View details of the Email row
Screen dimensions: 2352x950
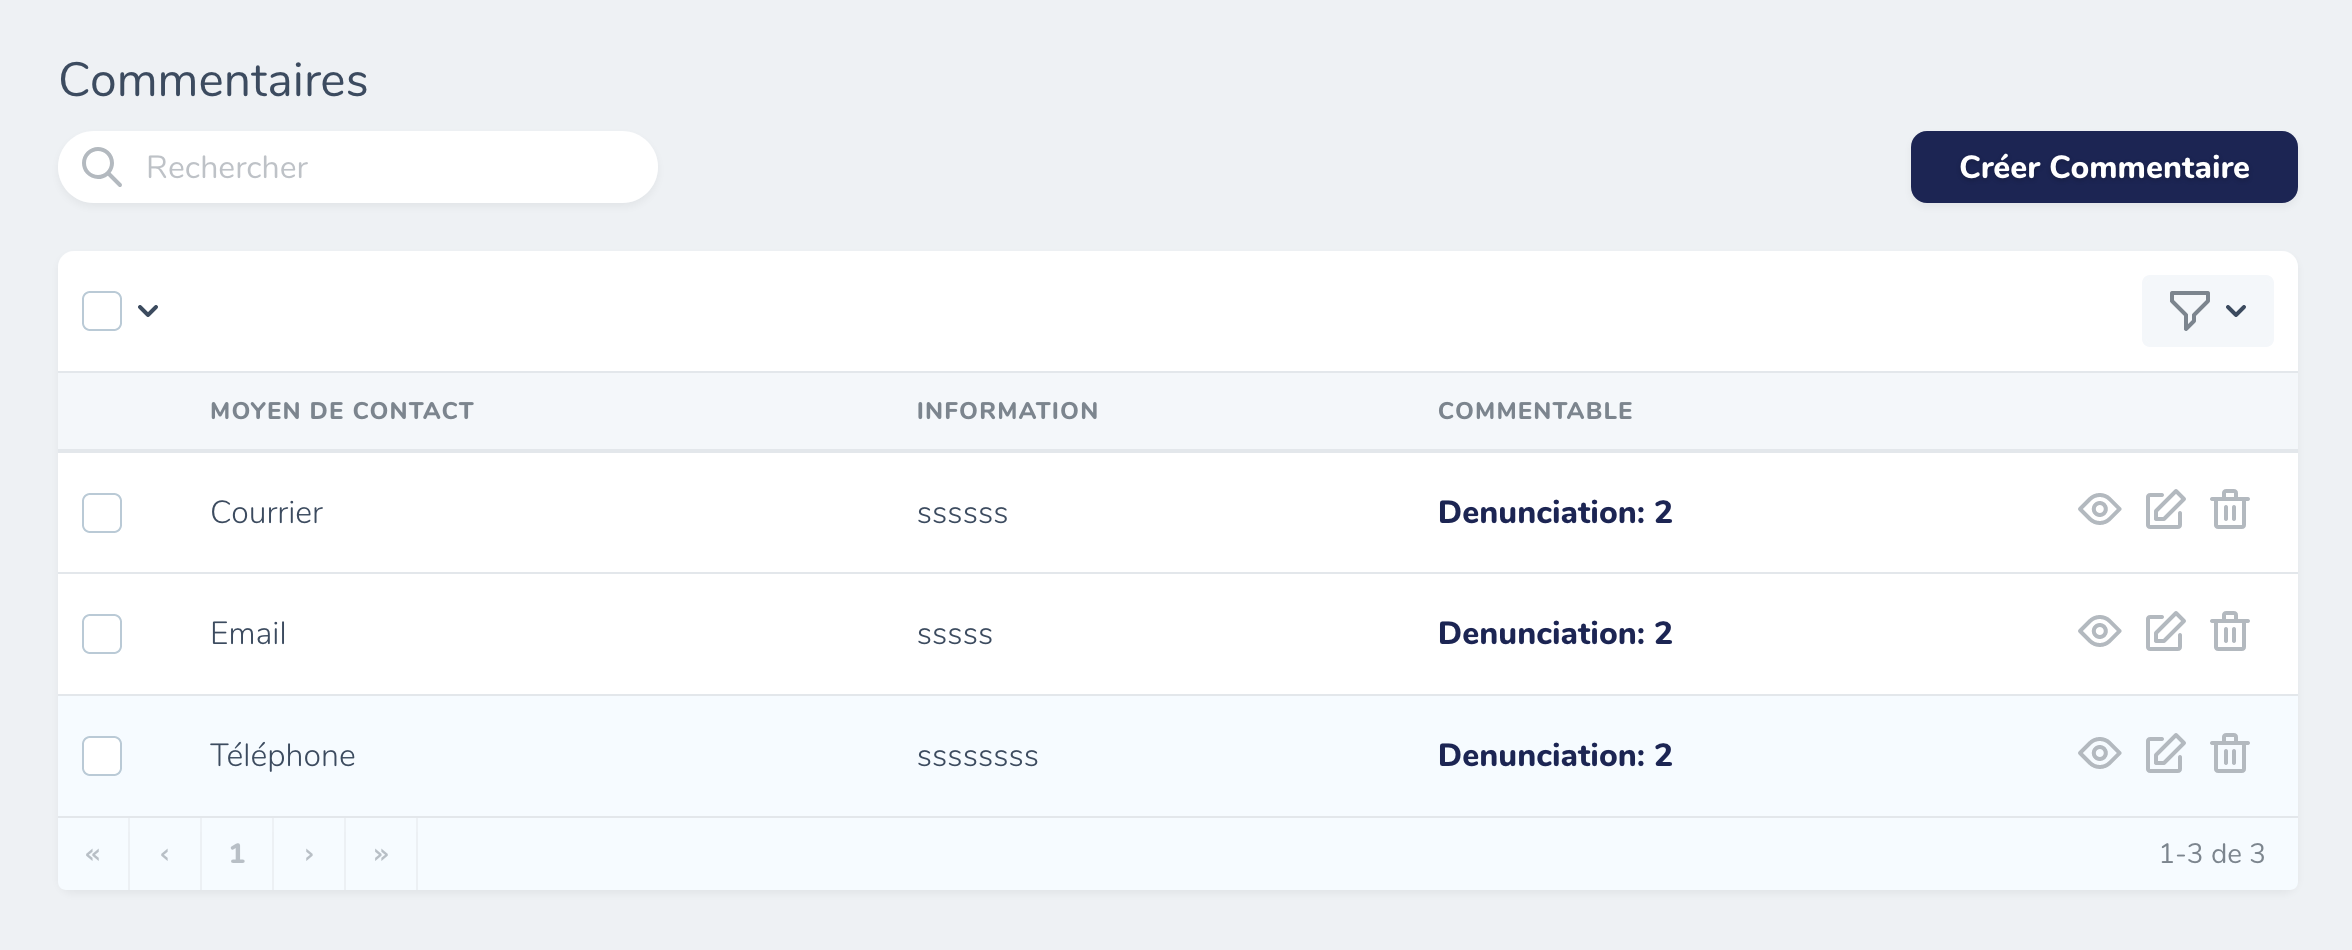(2099, 632)
